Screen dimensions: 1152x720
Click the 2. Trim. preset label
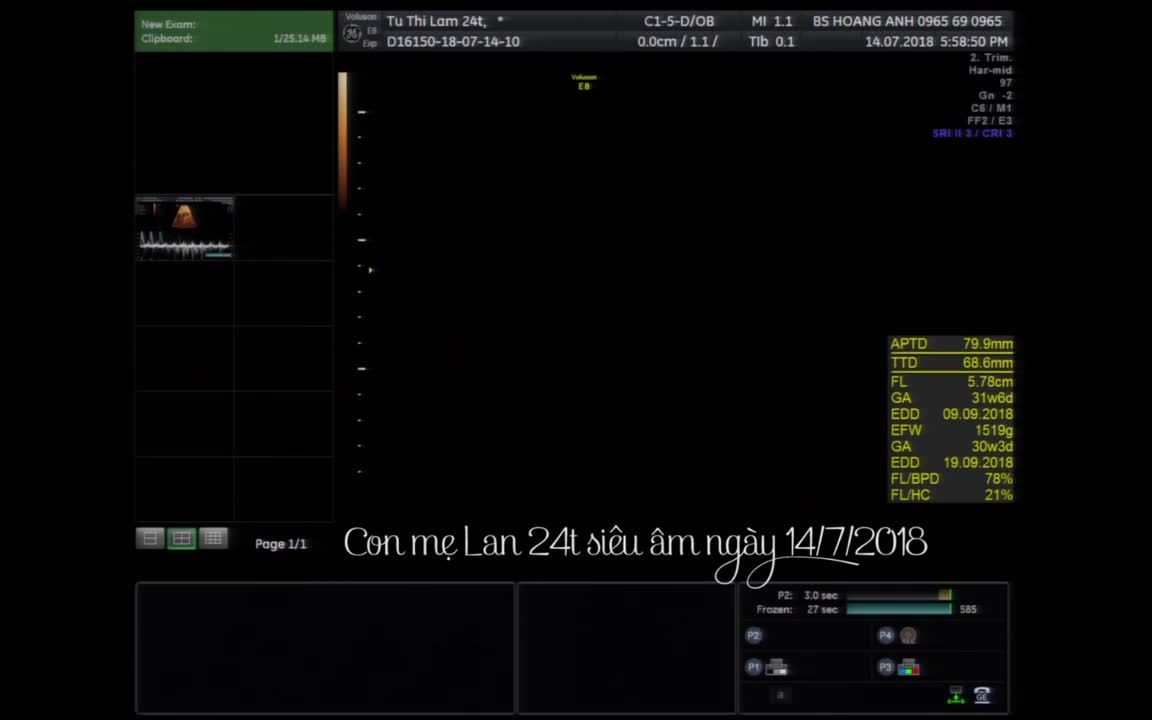tap(990, 57)
